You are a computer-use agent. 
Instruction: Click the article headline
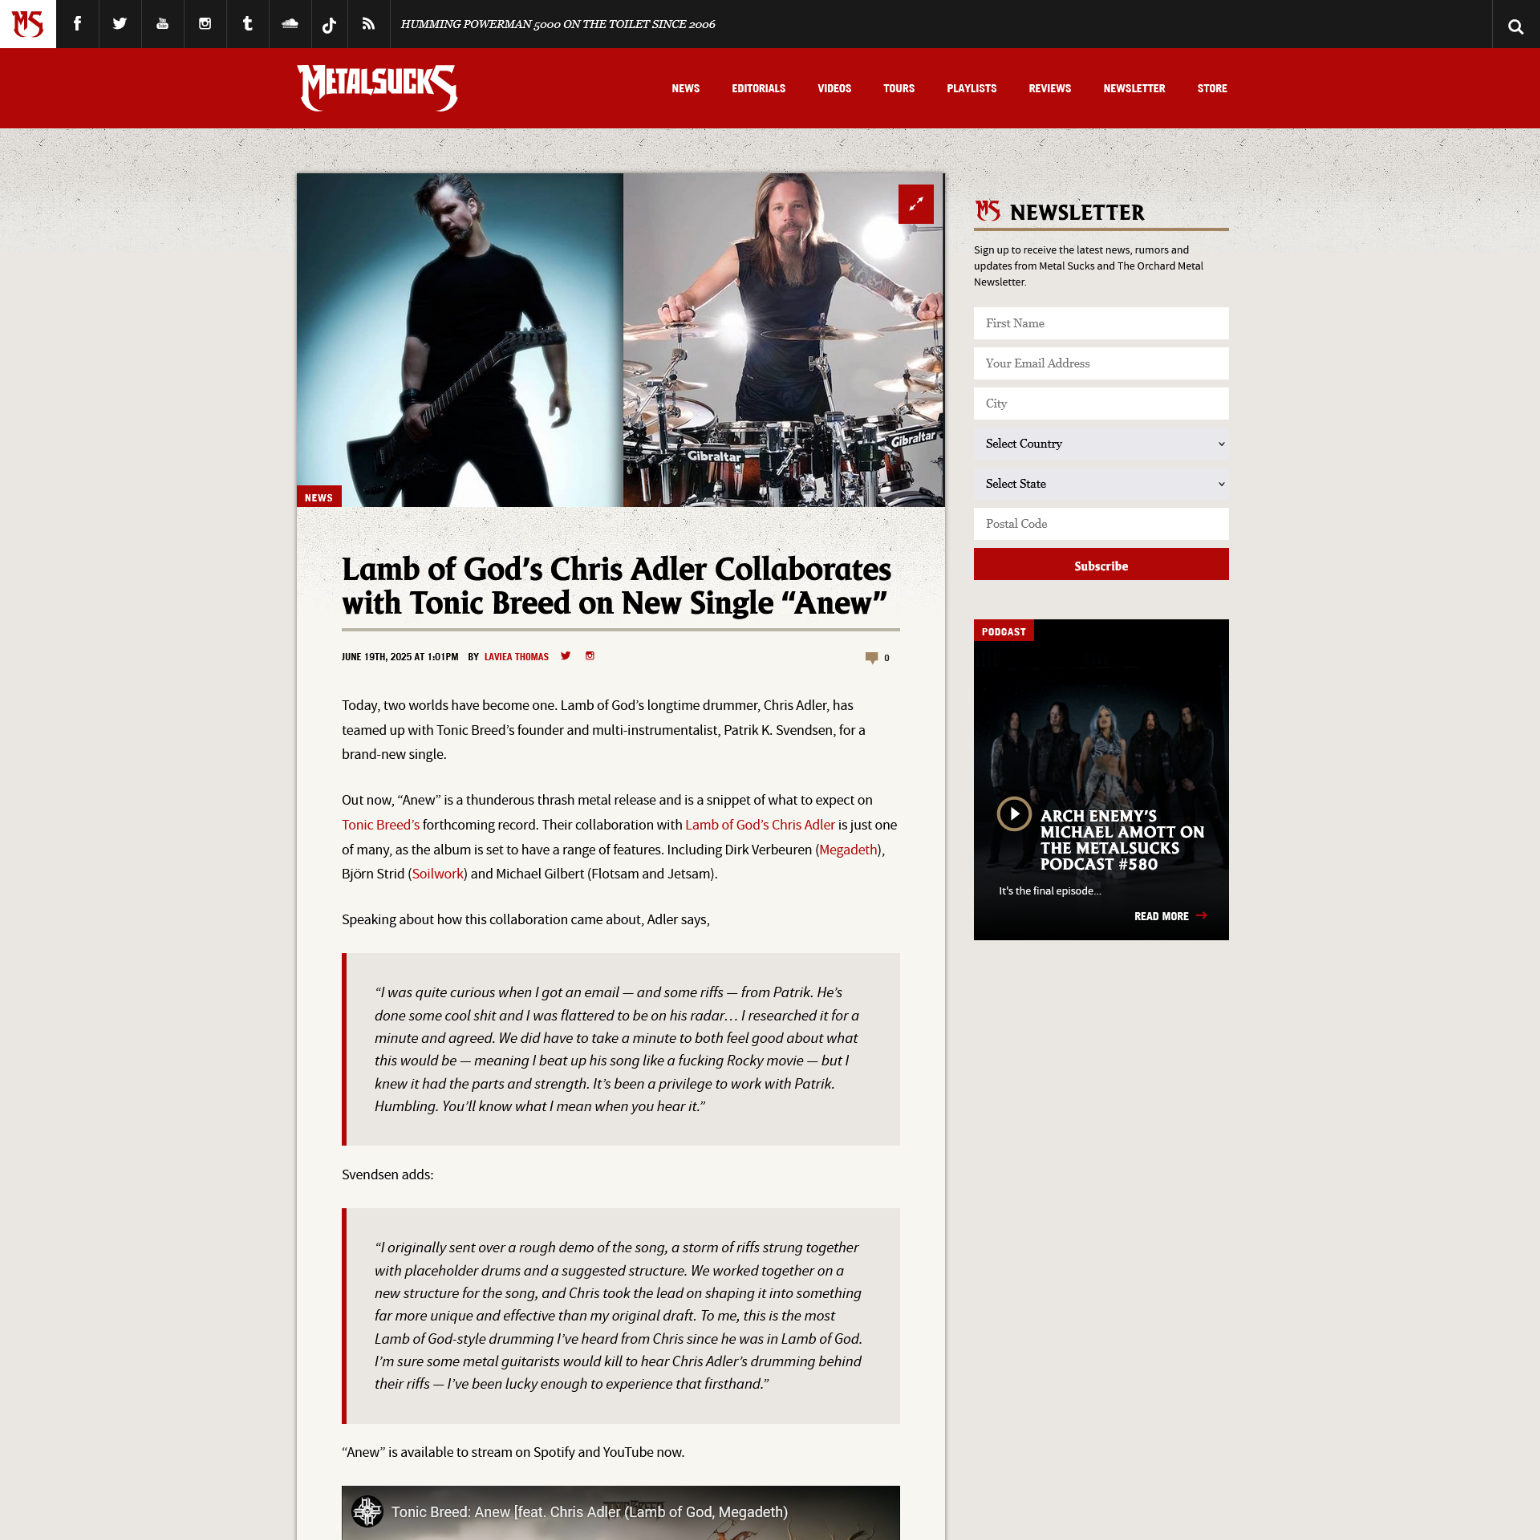616,586
